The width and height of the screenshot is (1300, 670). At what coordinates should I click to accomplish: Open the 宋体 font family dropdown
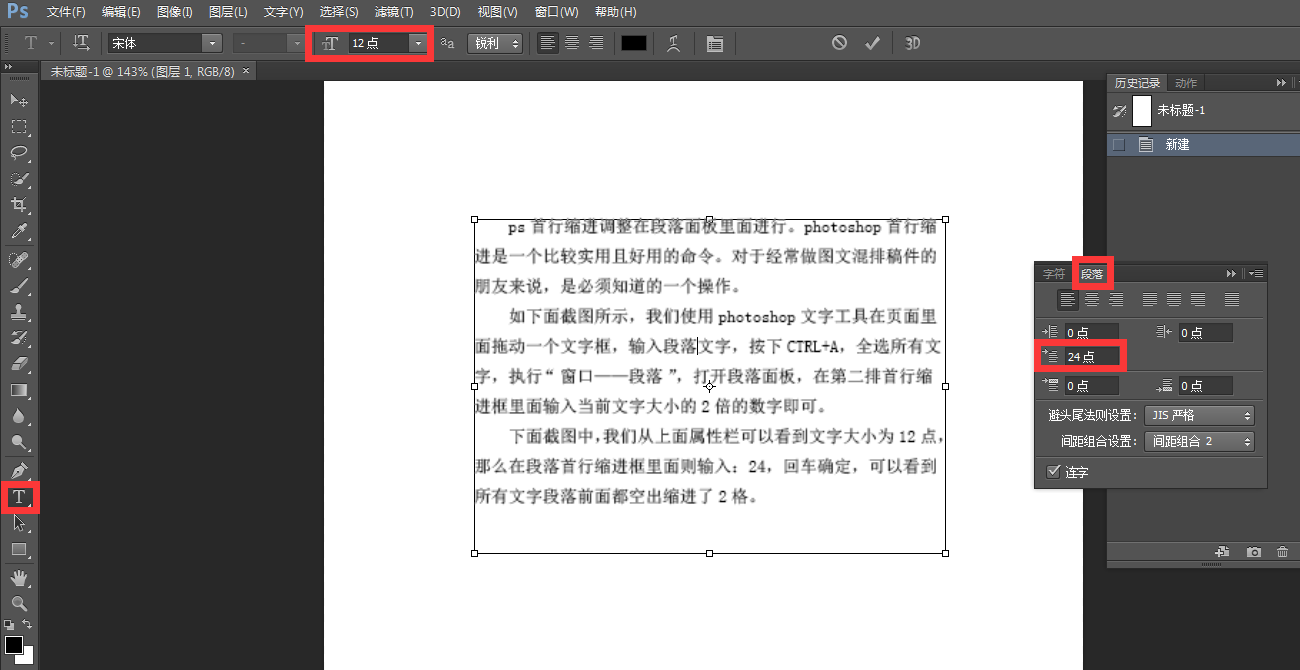tap(211, 43)
